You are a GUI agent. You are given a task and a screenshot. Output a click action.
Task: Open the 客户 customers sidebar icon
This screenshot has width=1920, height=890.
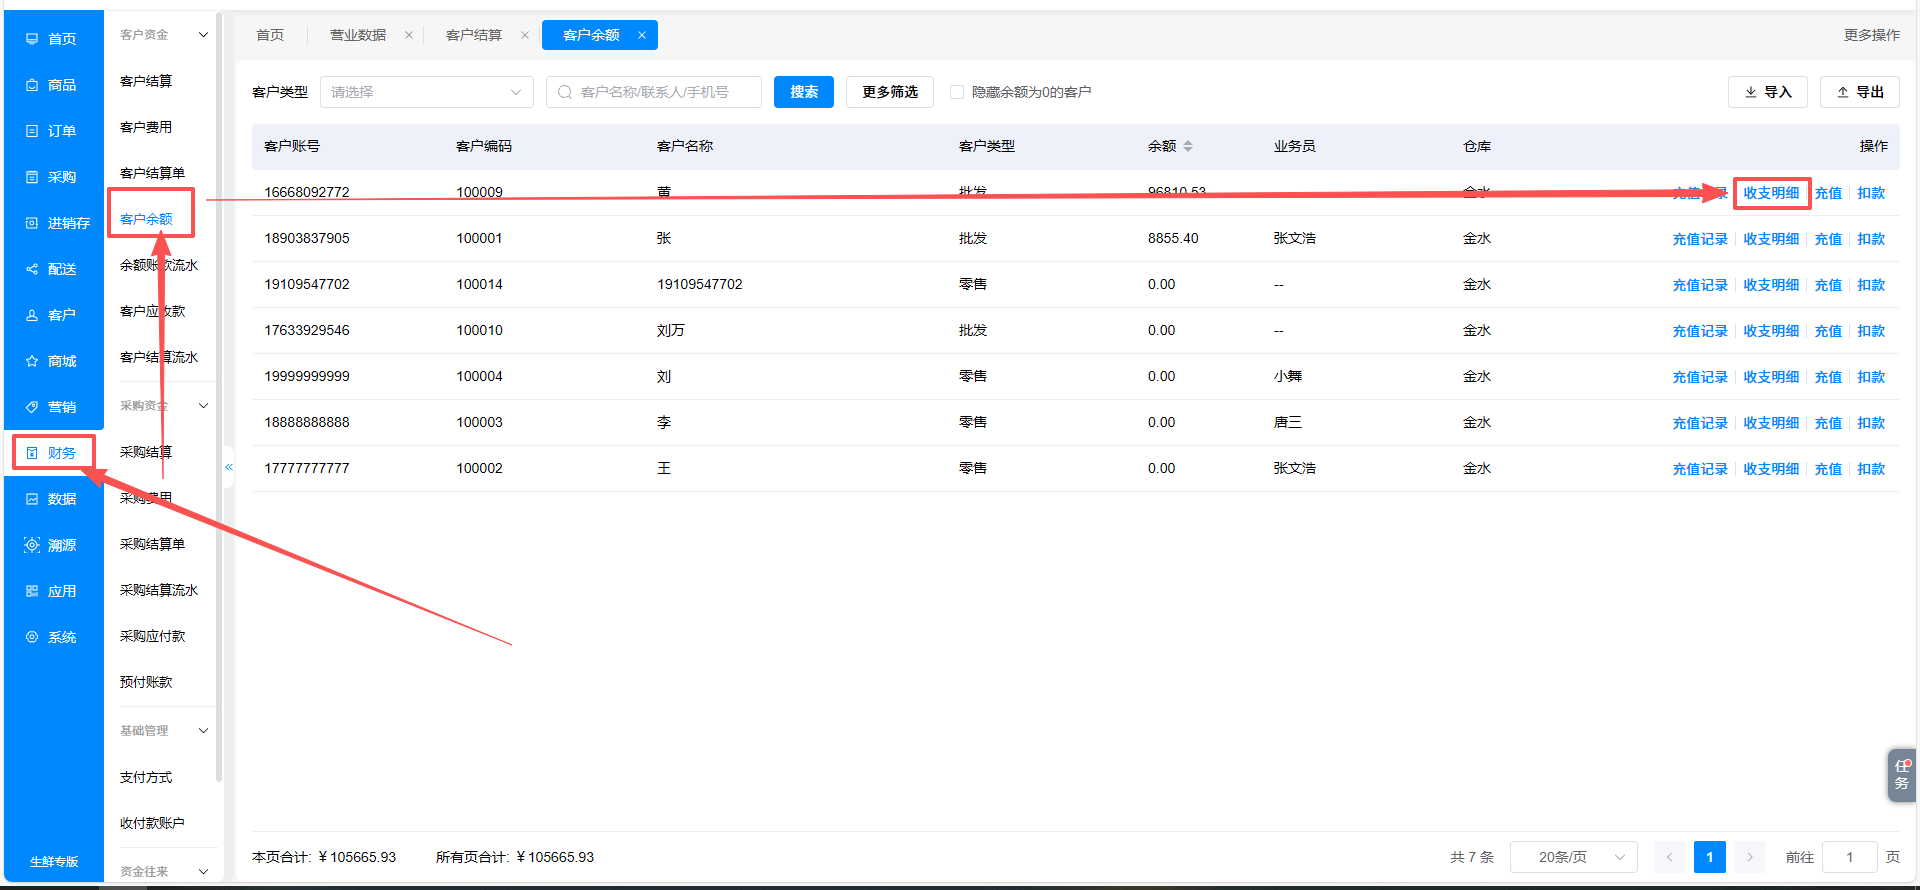pyautogui.click(x=32, y=315)
